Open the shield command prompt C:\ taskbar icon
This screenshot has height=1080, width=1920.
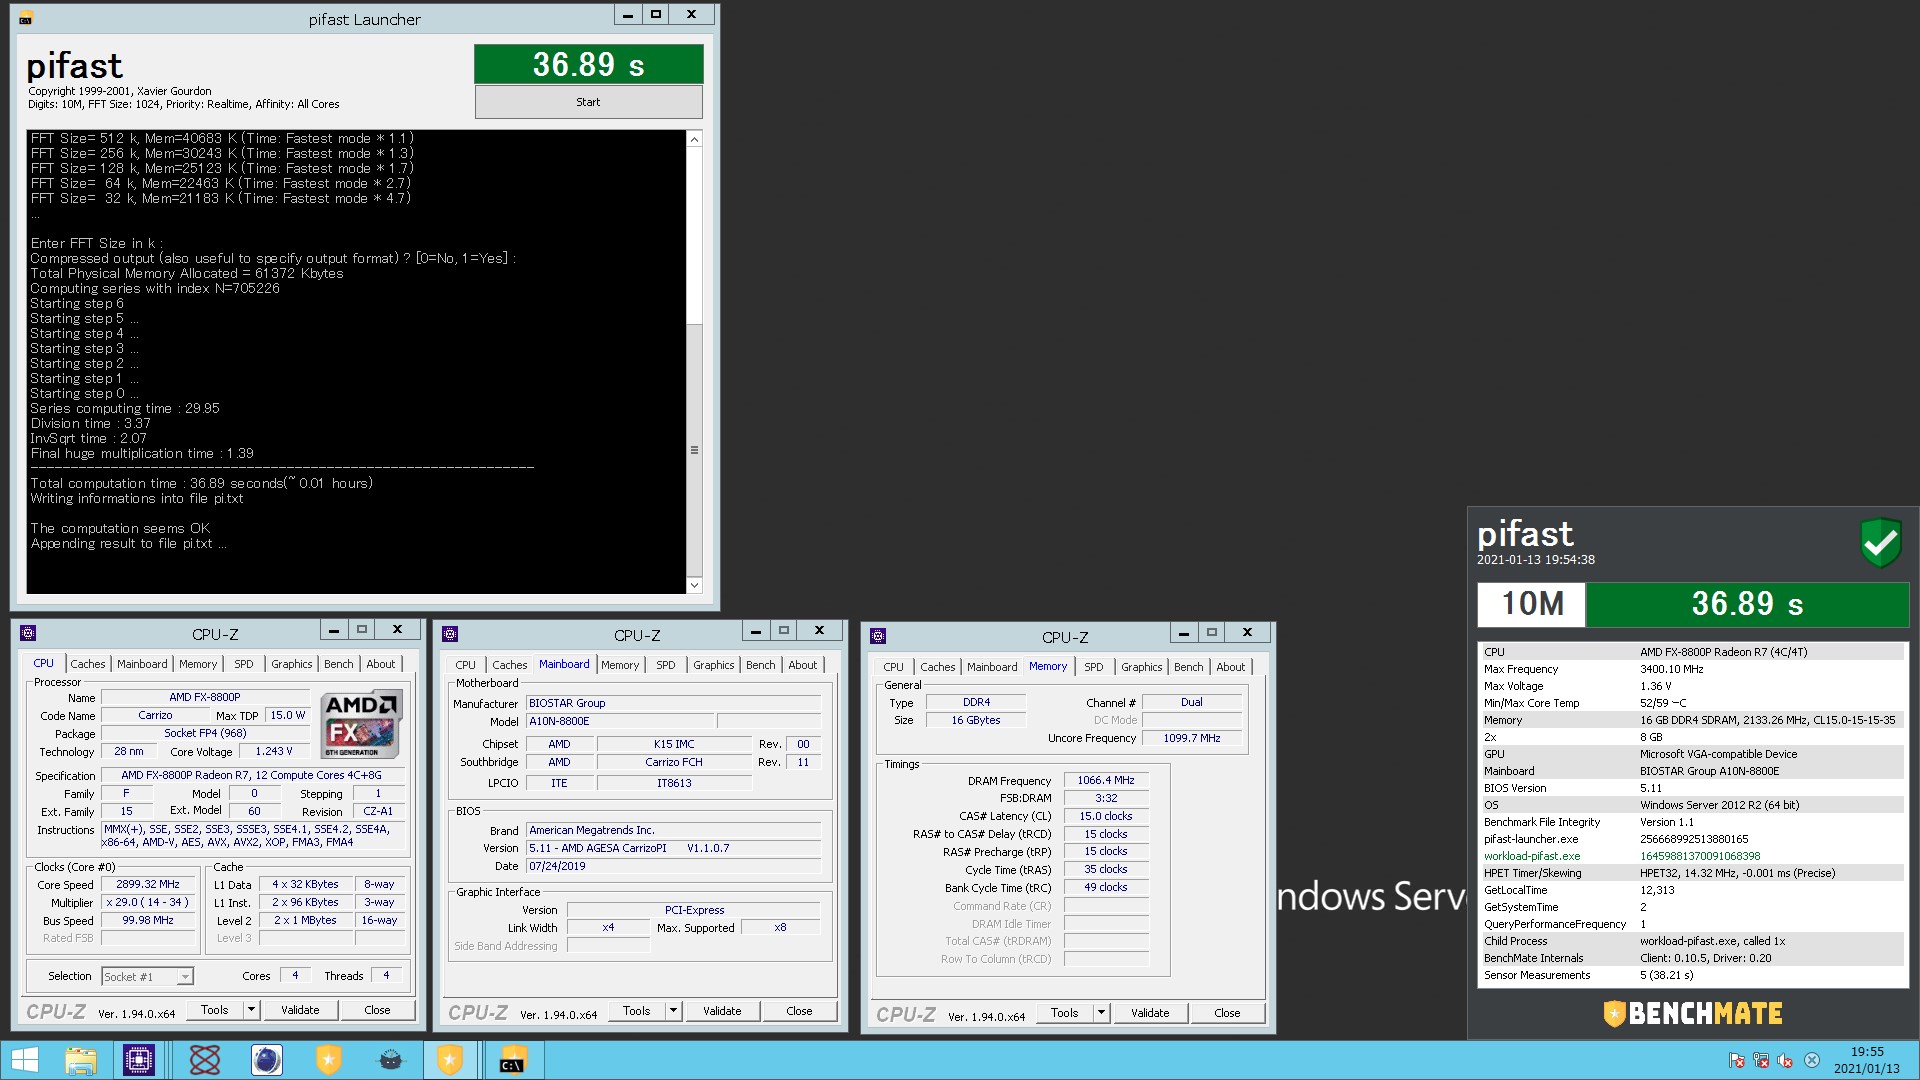point(513,1060)
